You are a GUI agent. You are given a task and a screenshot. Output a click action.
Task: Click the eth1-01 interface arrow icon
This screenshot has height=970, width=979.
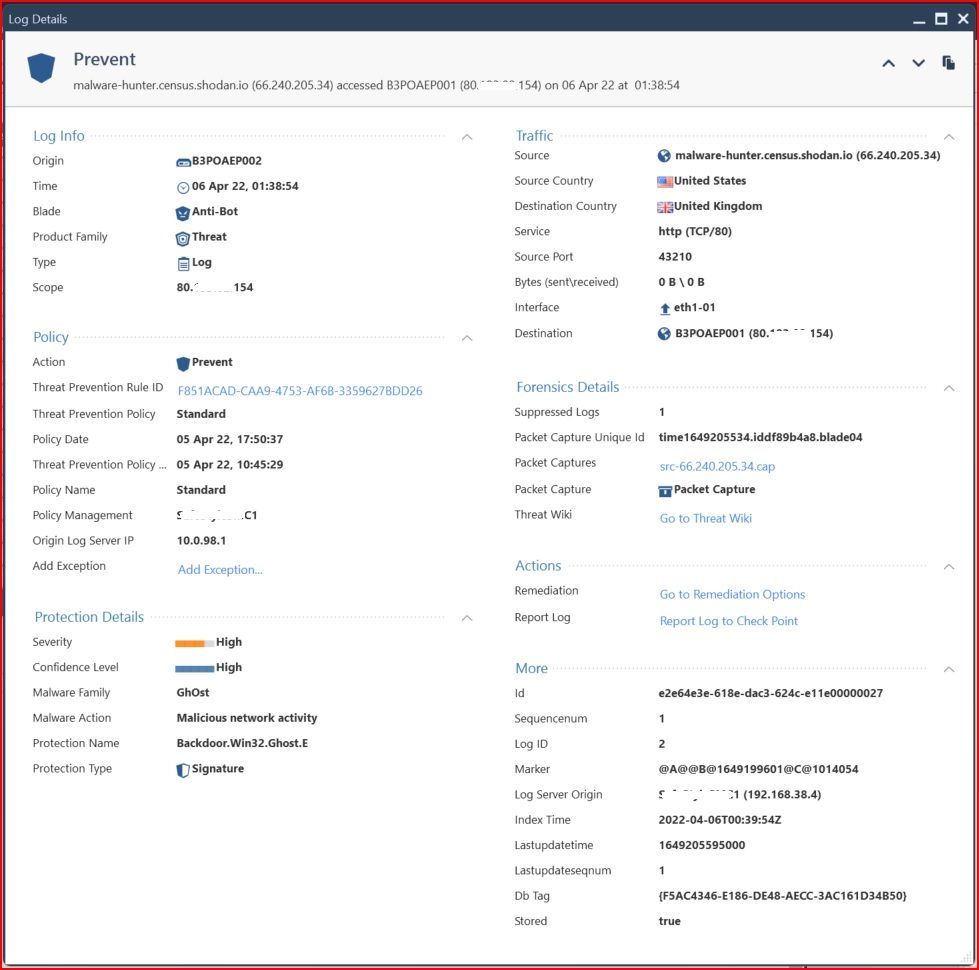pyautogui.click(x=665, y=308)
